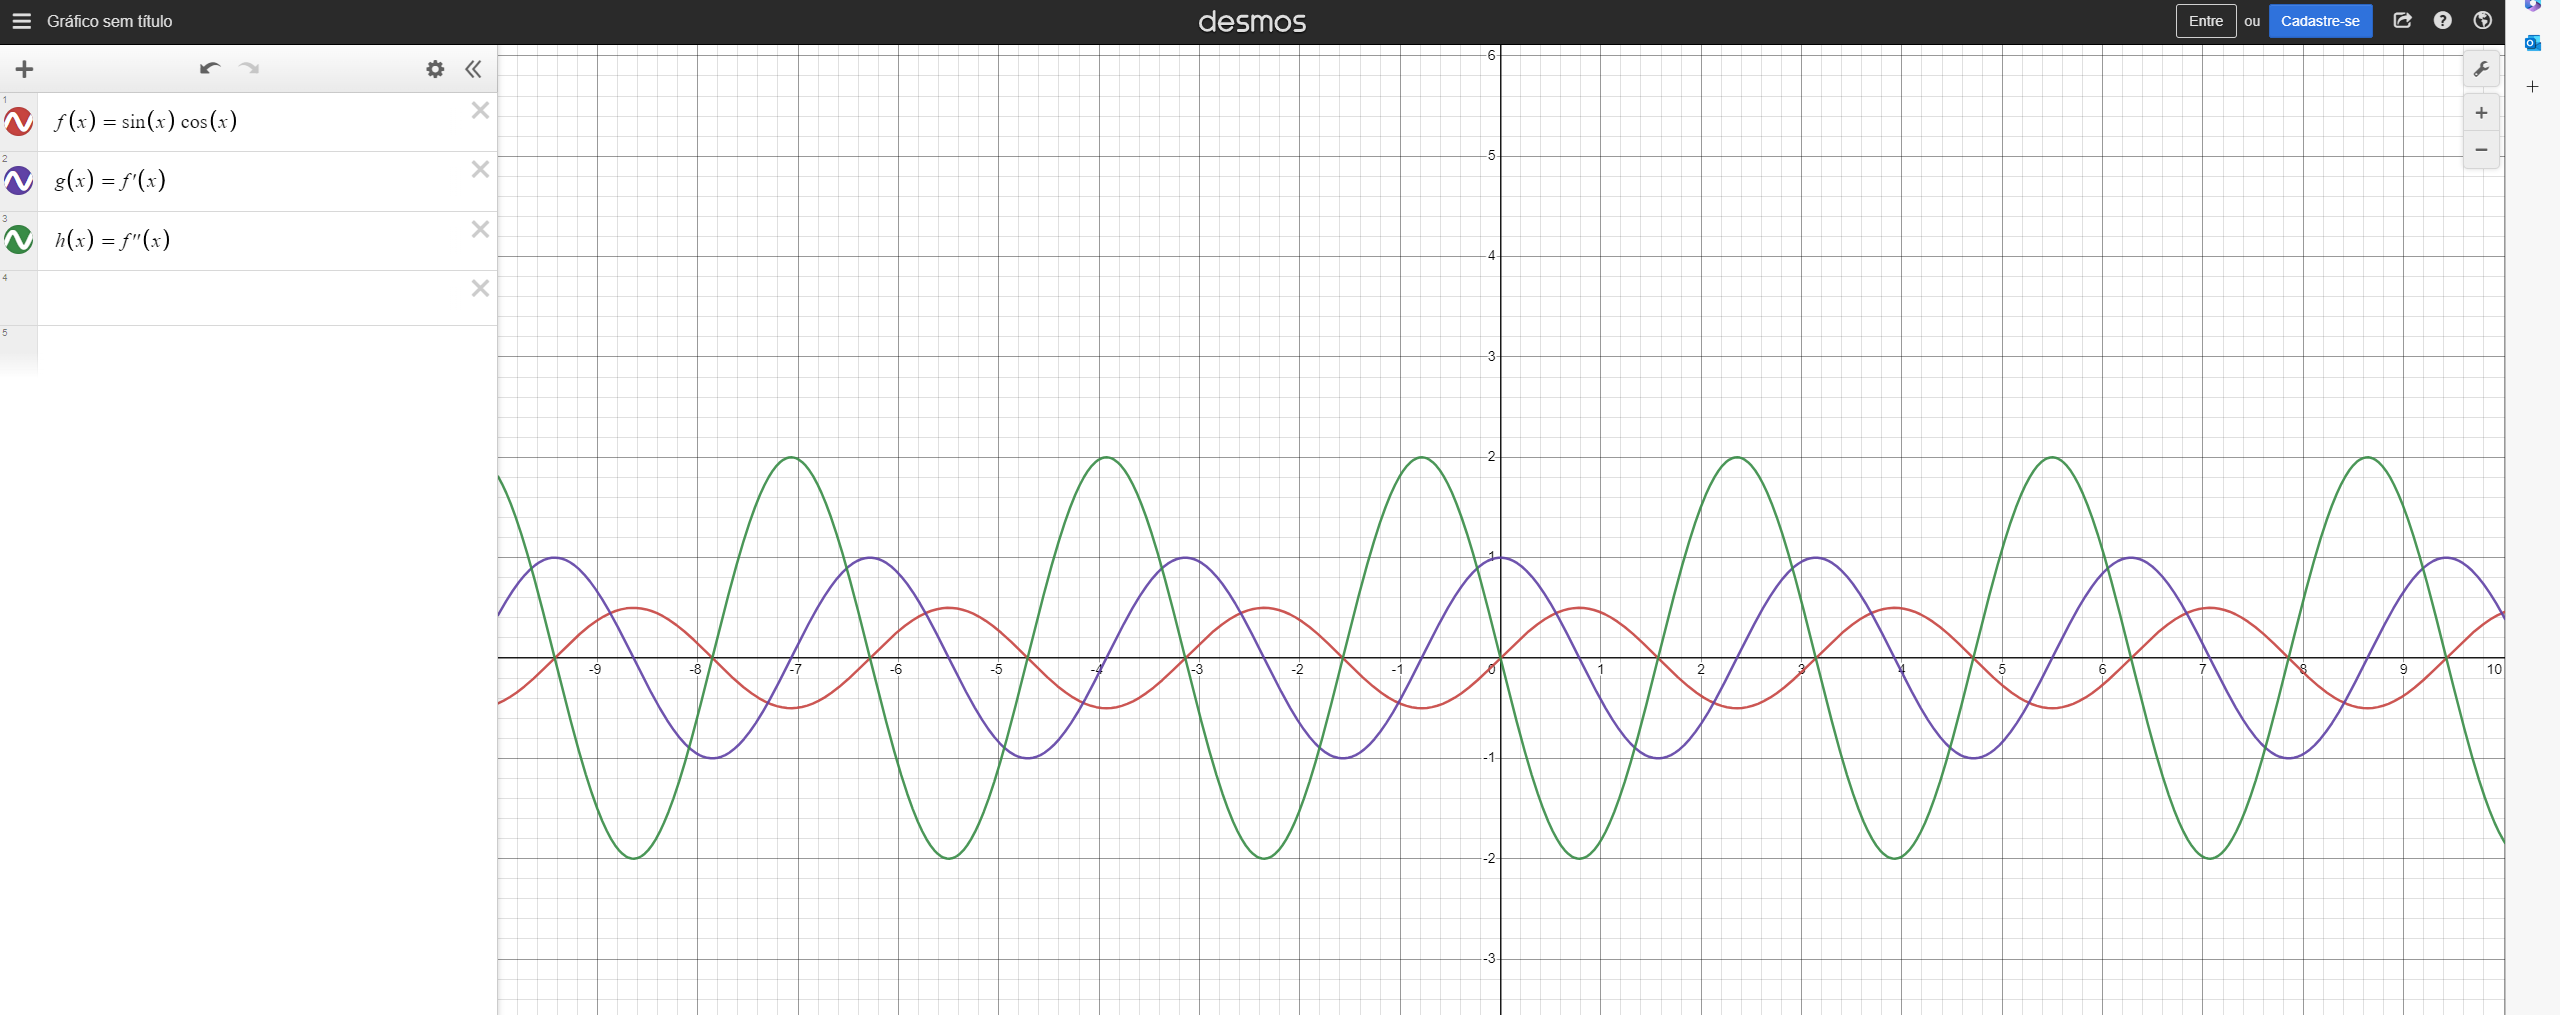Zoom out of the graph
Image resolution: width=2560 pixels, height=1015 pixels.
(x=2481, y=150)
